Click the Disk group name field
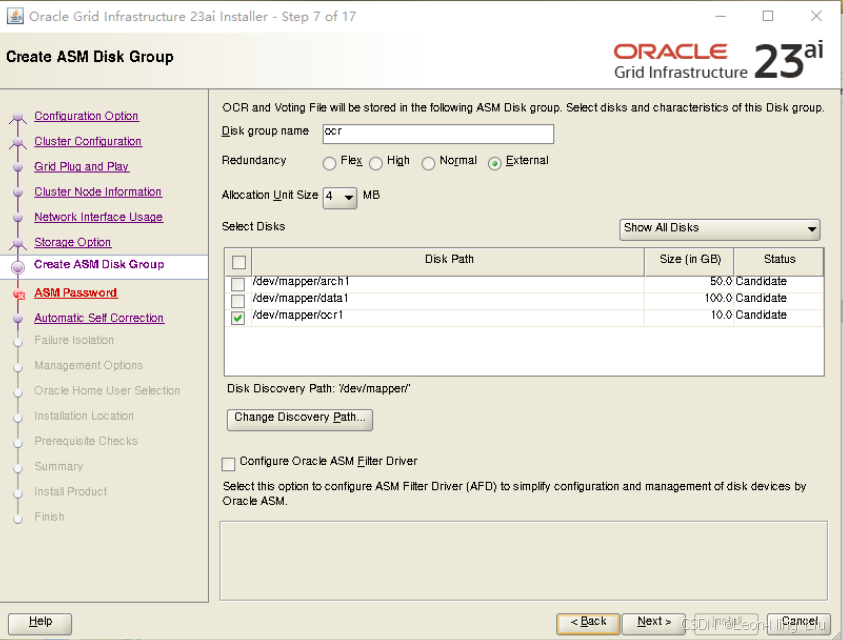Screen dimensions: 843x640 pos(438,134)
